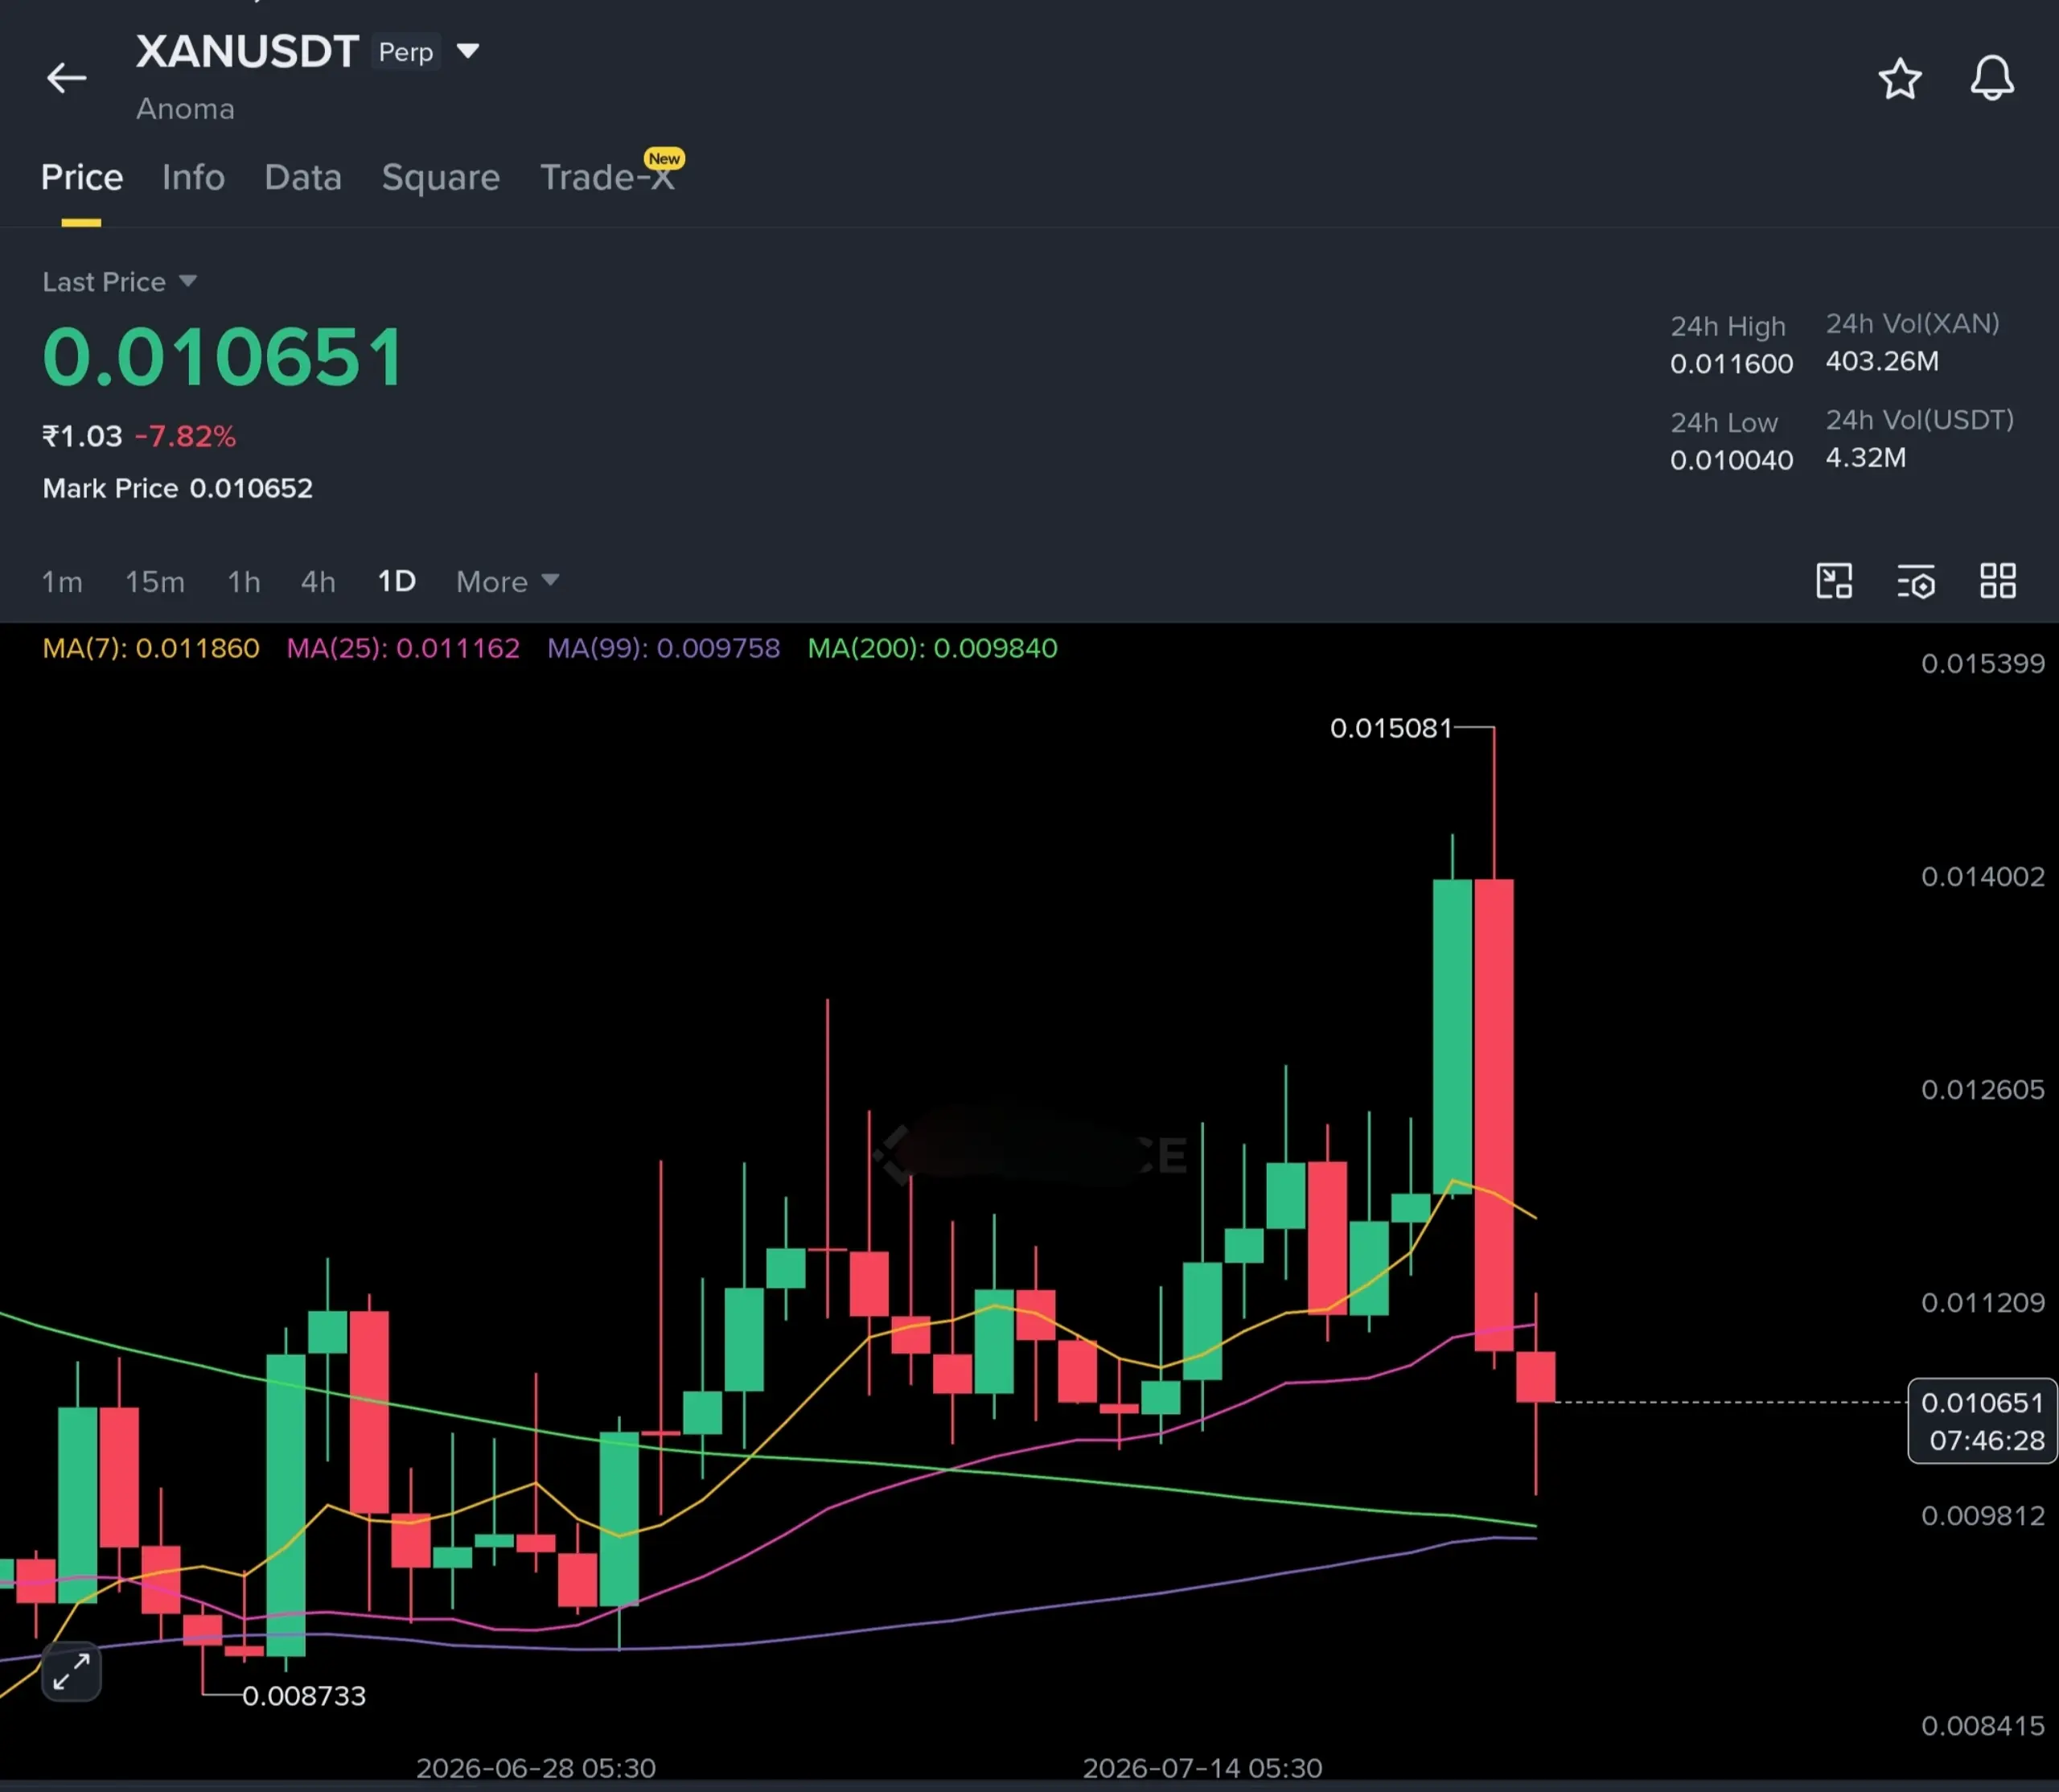Click the 0.011209 price axis label
Image resolution: width=2059 pixels, height=1792 pixels.
click(x=1982, y=1303)
